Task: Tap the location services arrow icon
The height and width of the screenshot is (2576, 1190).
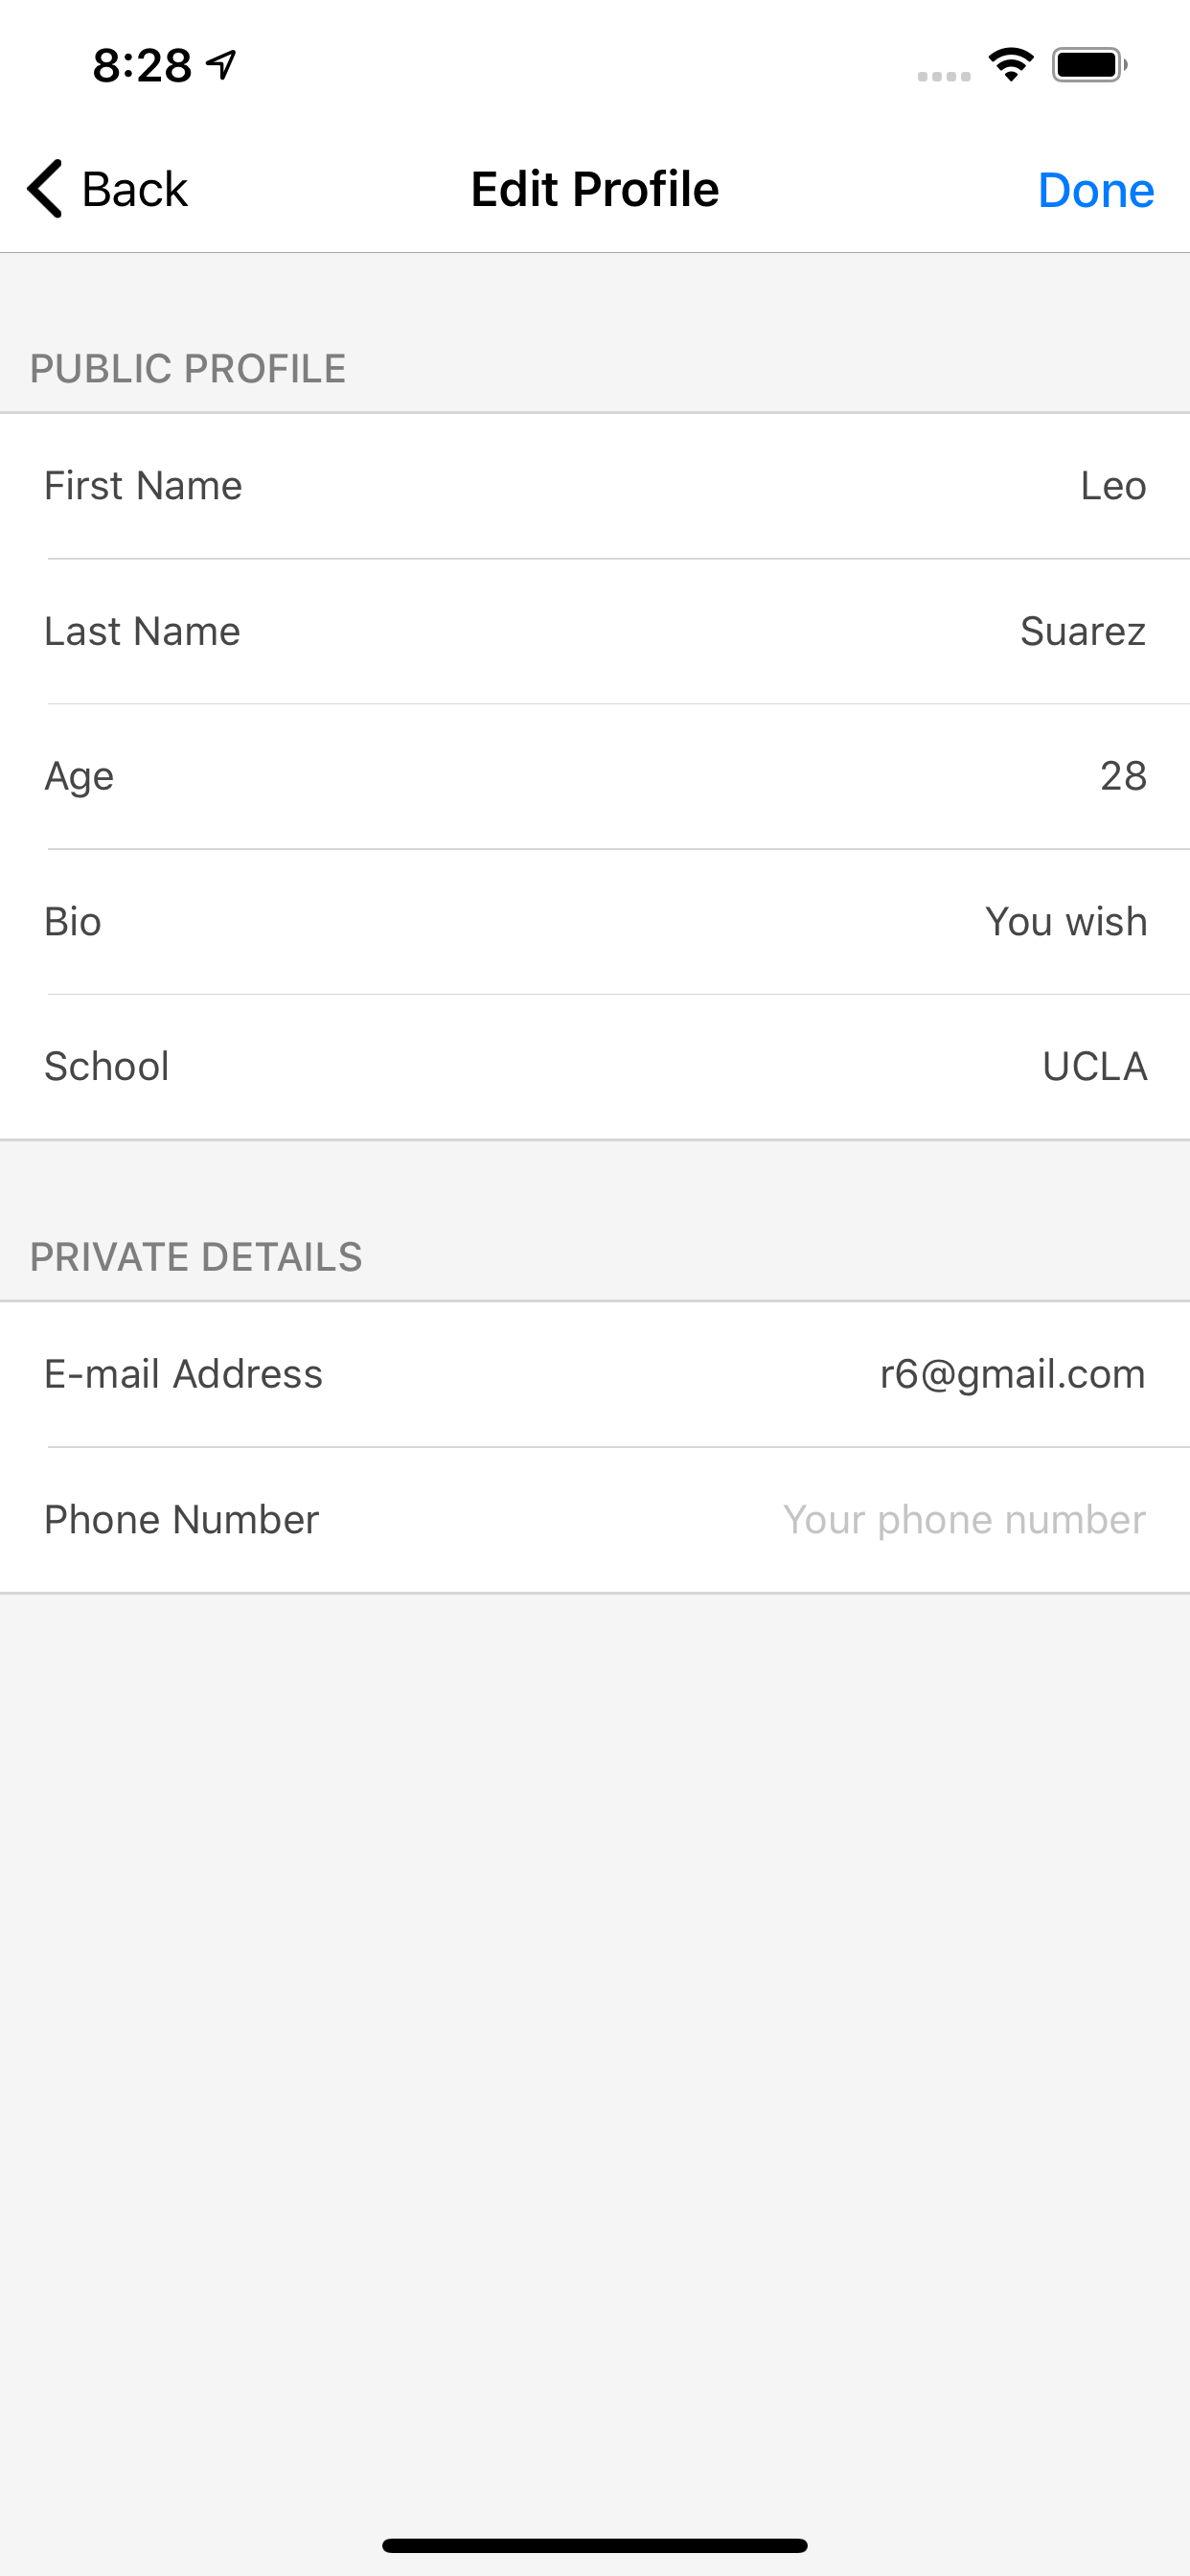Action: click(221, 65)
